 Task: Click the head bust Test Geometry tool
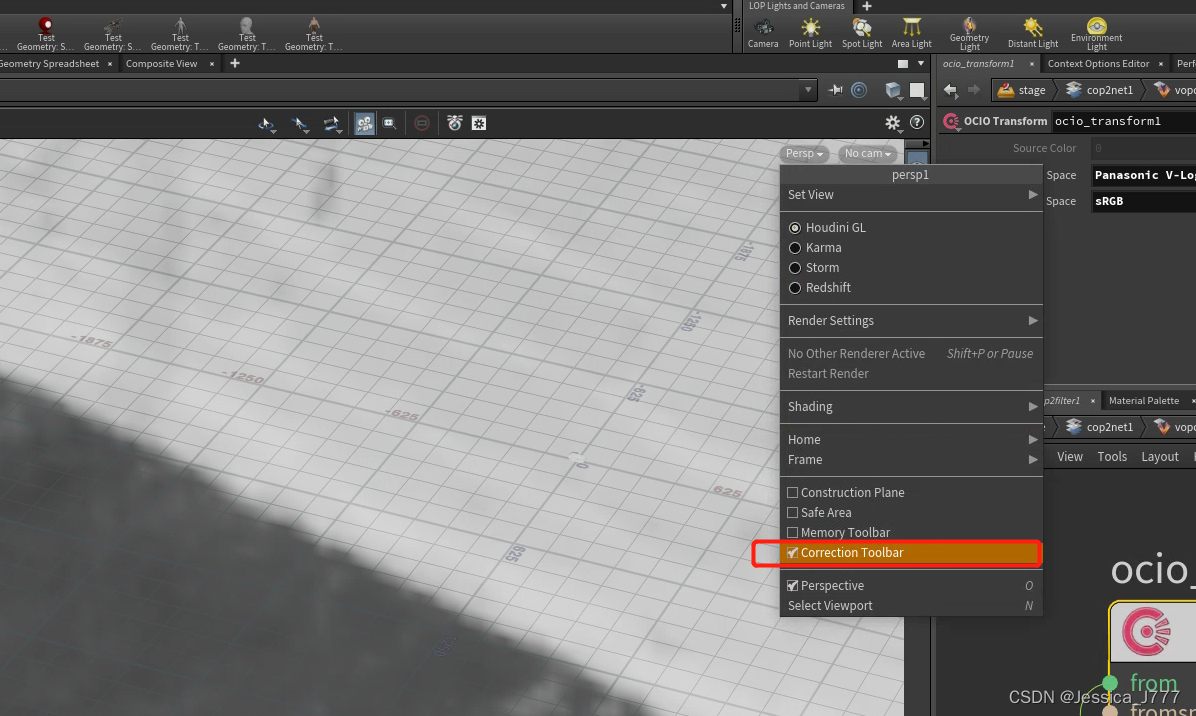click(247, 35)
